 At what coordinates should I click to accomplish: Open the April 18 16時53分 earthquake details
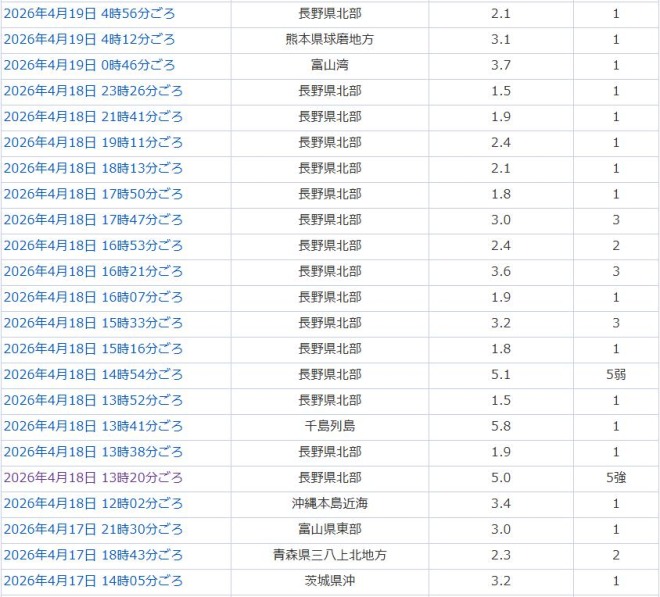click(x=93, y=246)
